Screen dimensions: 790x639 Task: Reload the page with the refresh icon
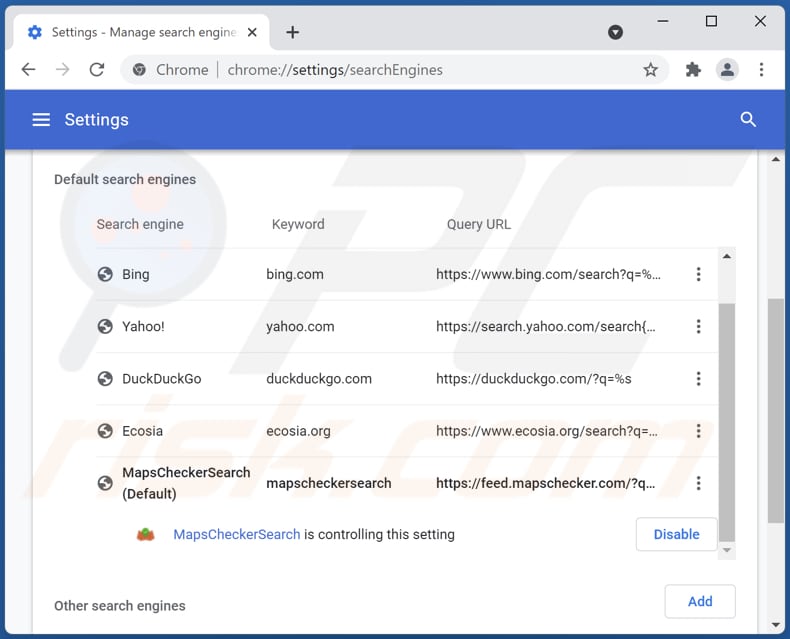tap(96, 70)
